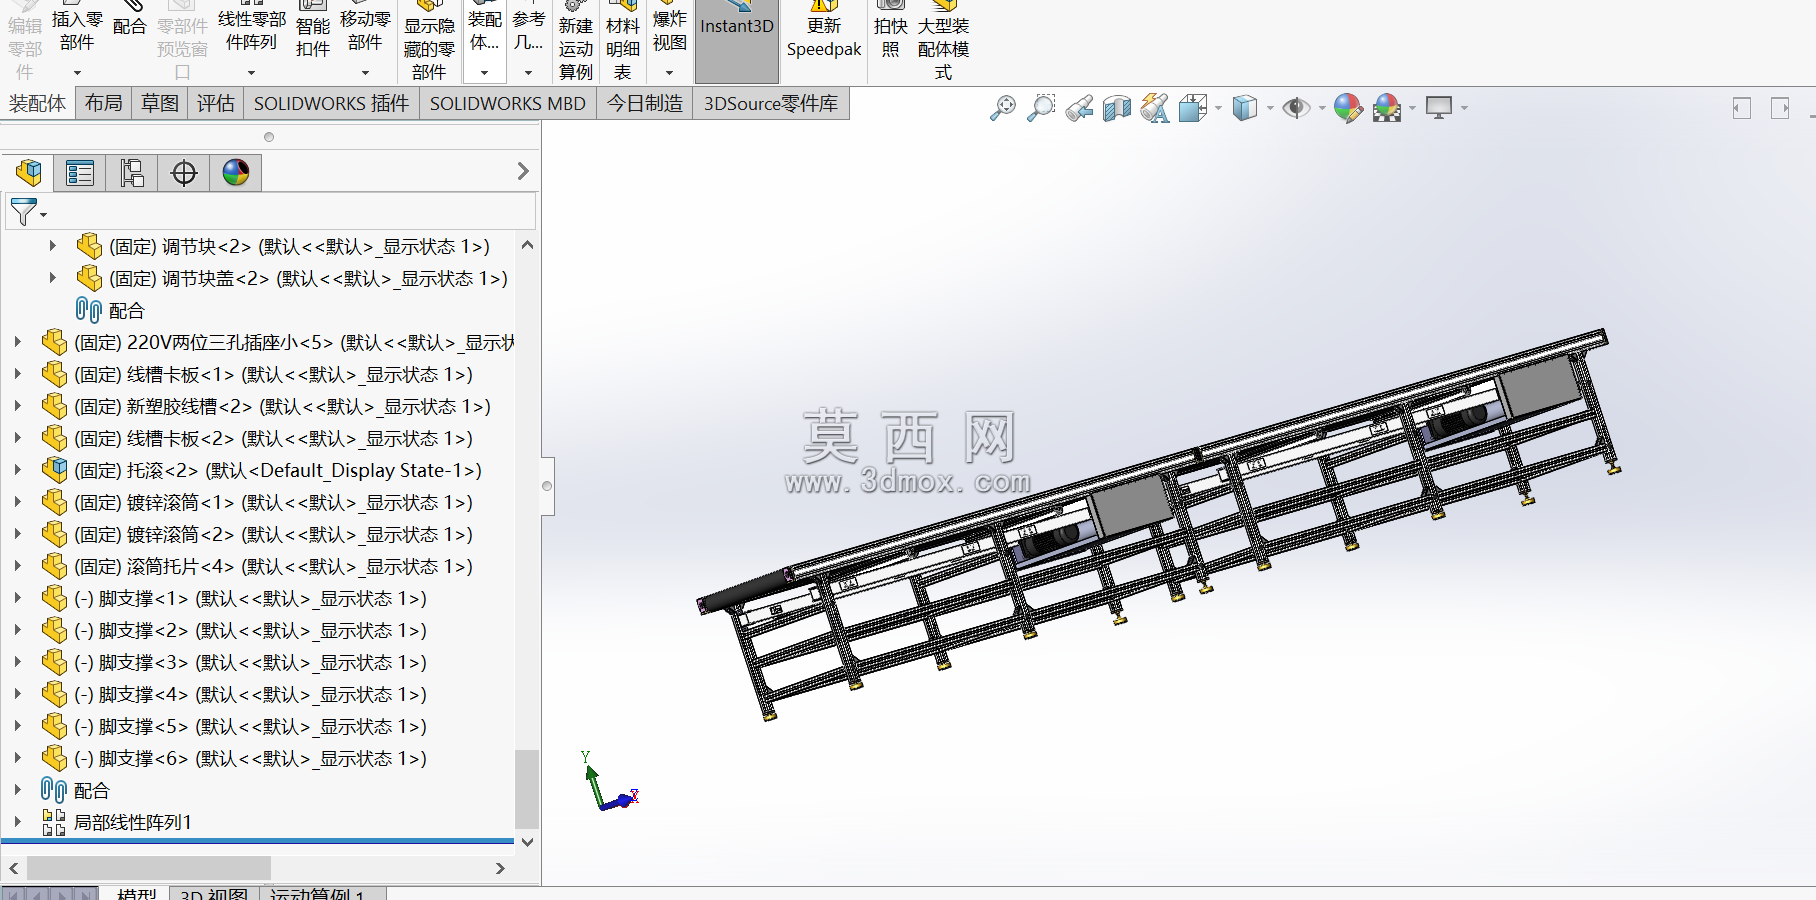1816x900 pixels.
Task: Open the PropertyManager tab
Action: [80, 173]
